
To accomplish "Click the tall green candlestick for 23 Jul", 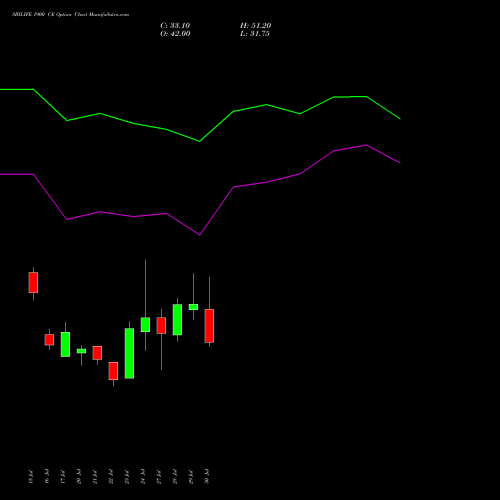I will (129, 353).
